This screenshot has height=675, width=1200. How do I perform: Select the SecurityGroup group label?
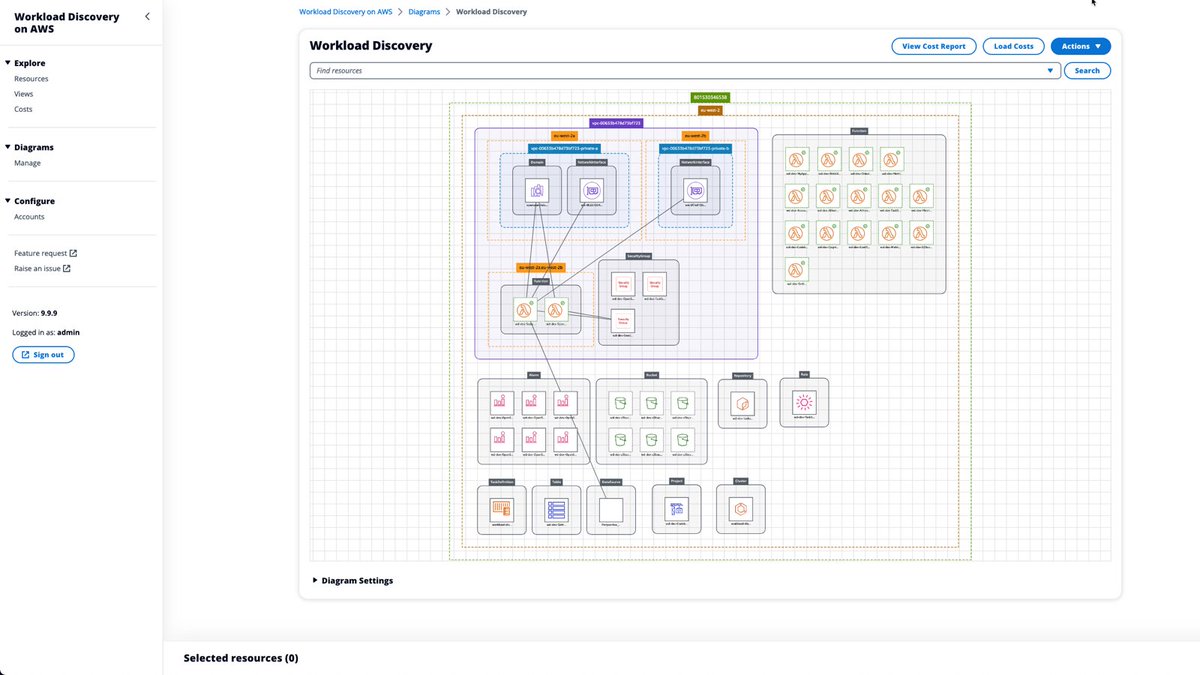tap(639, 256)
